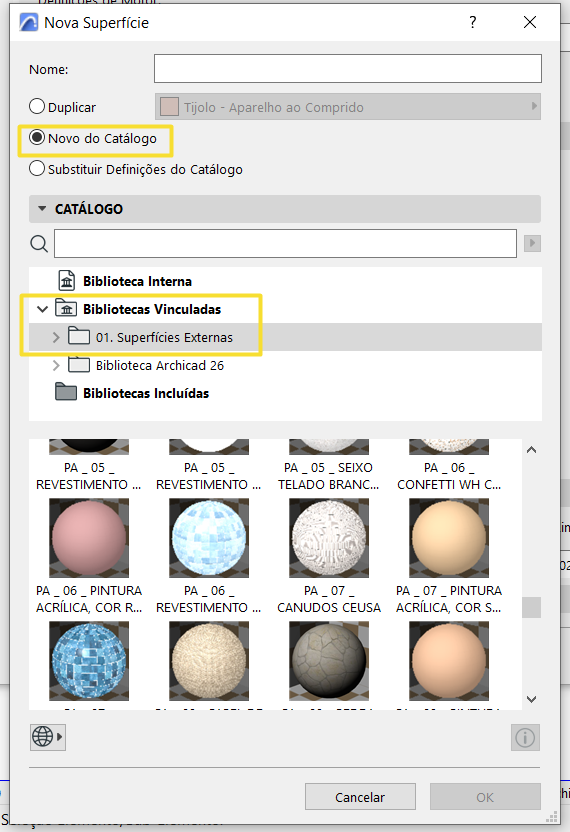
Task: Click the Bibliotecas Vinculadas library folder icon
Action: [66, 309]
